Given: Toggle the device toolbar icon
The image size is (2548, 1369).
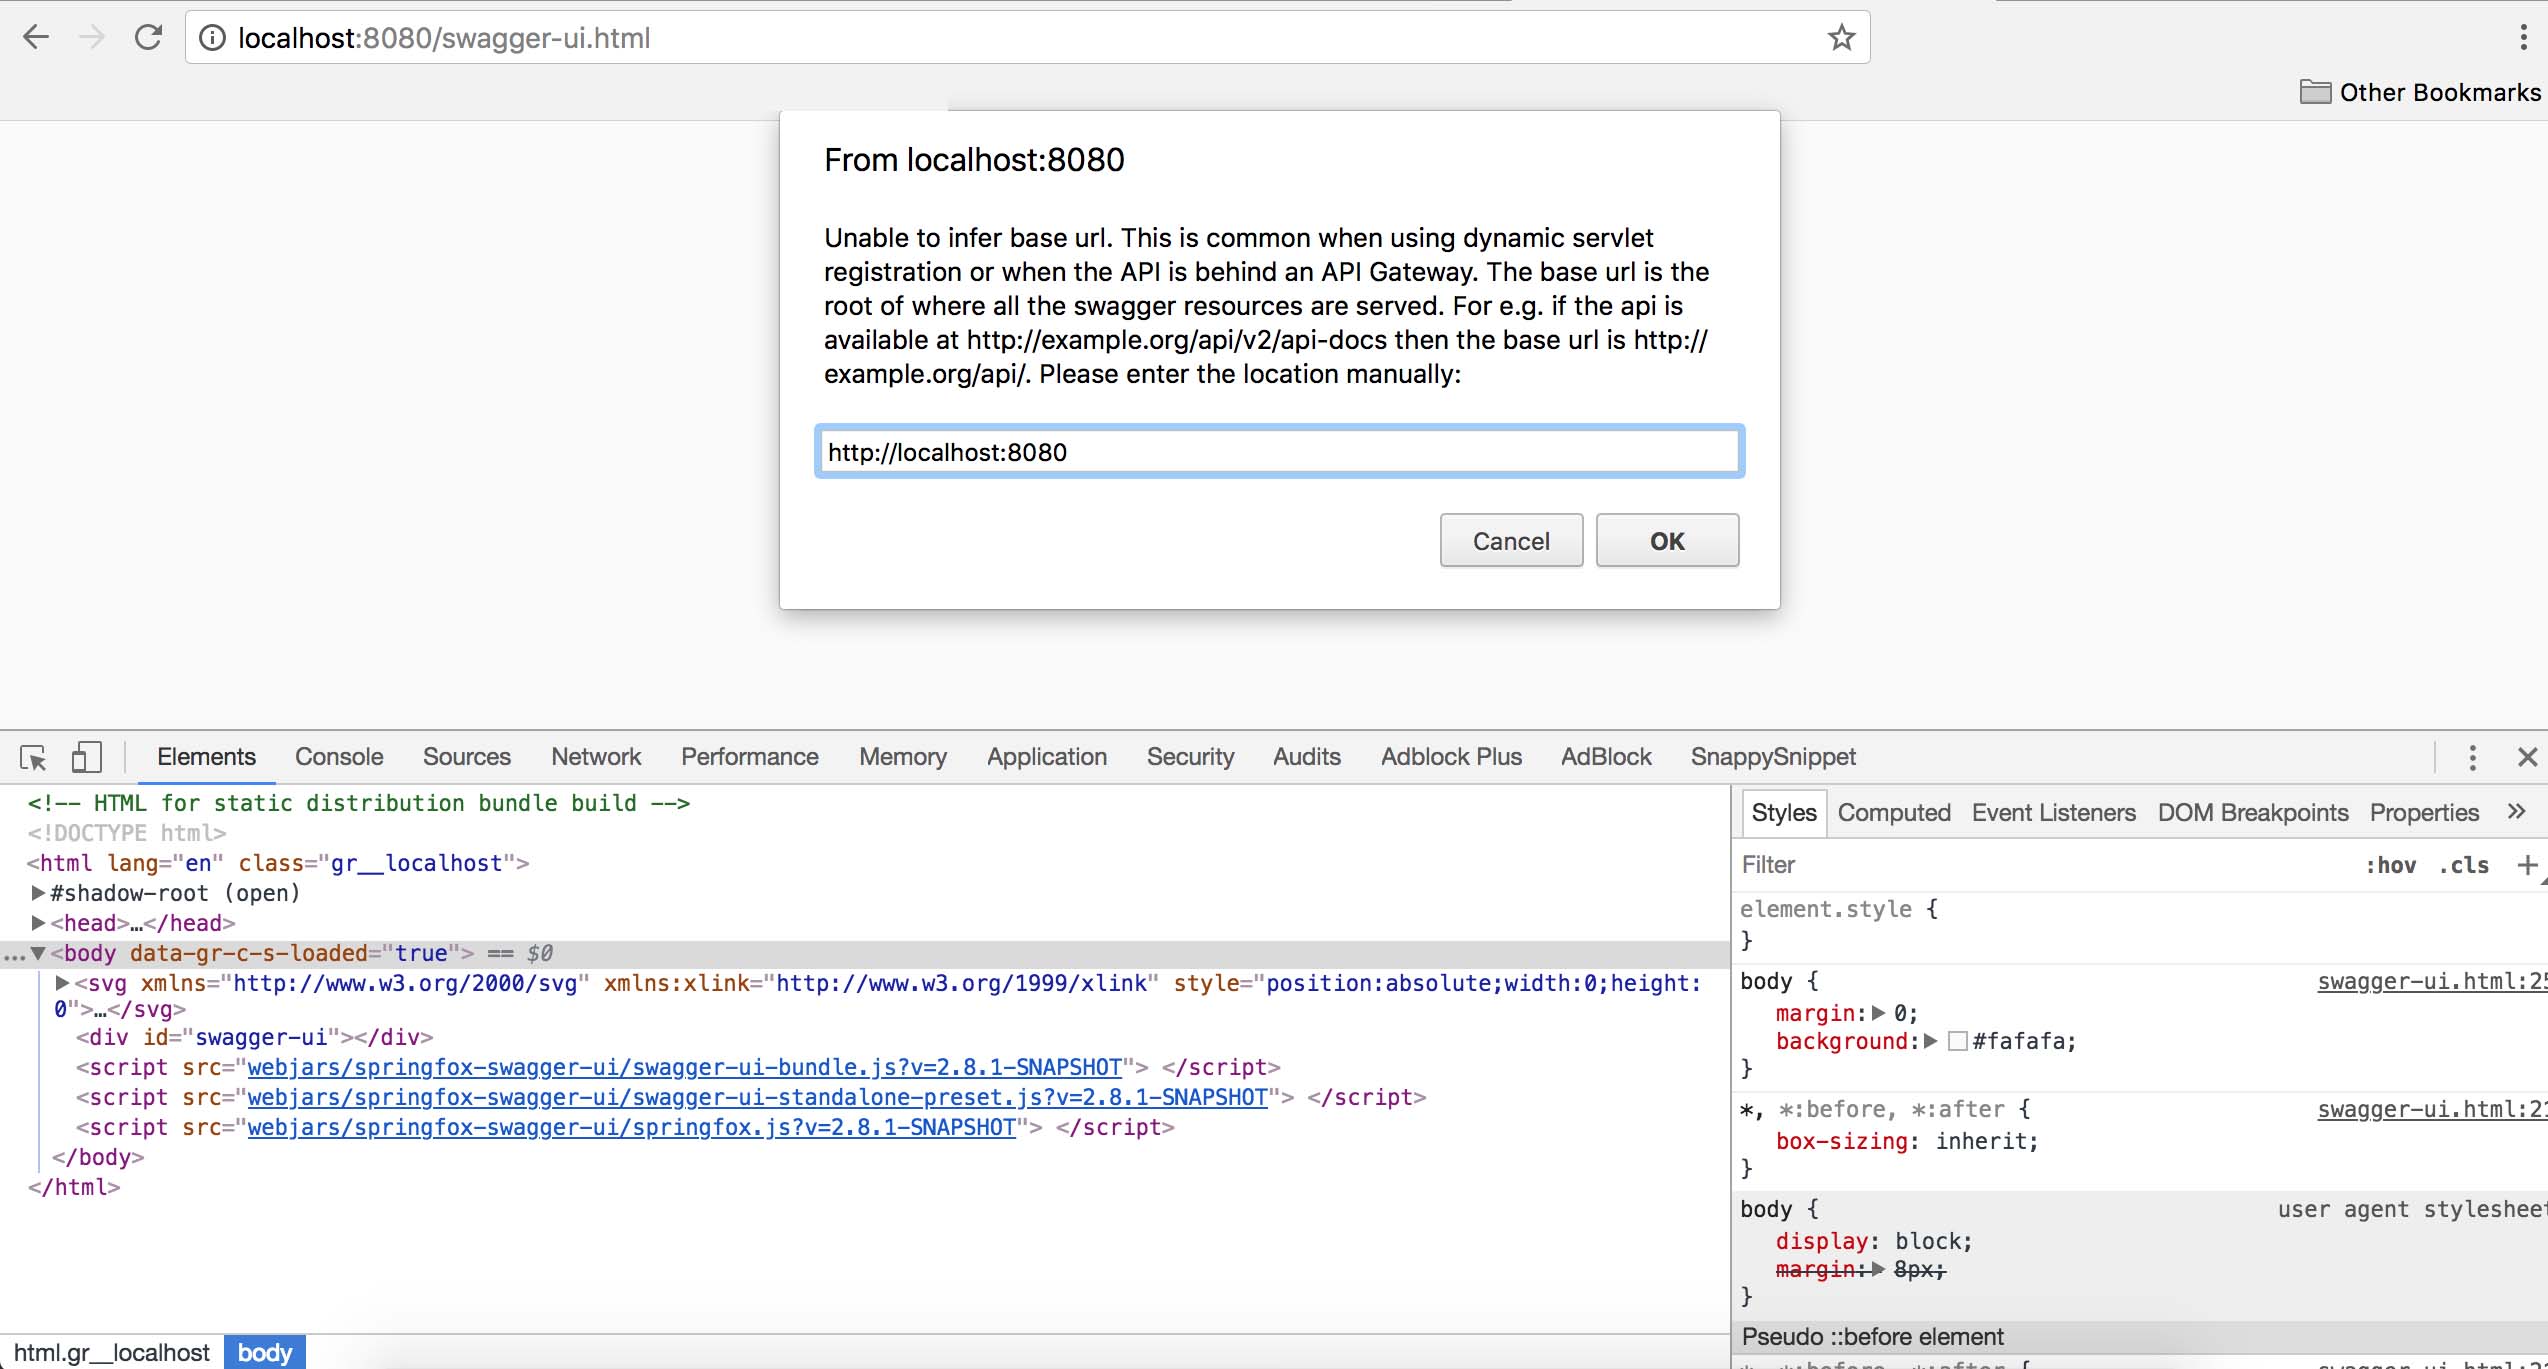Looking at the screenshot, I should [86, 757].
